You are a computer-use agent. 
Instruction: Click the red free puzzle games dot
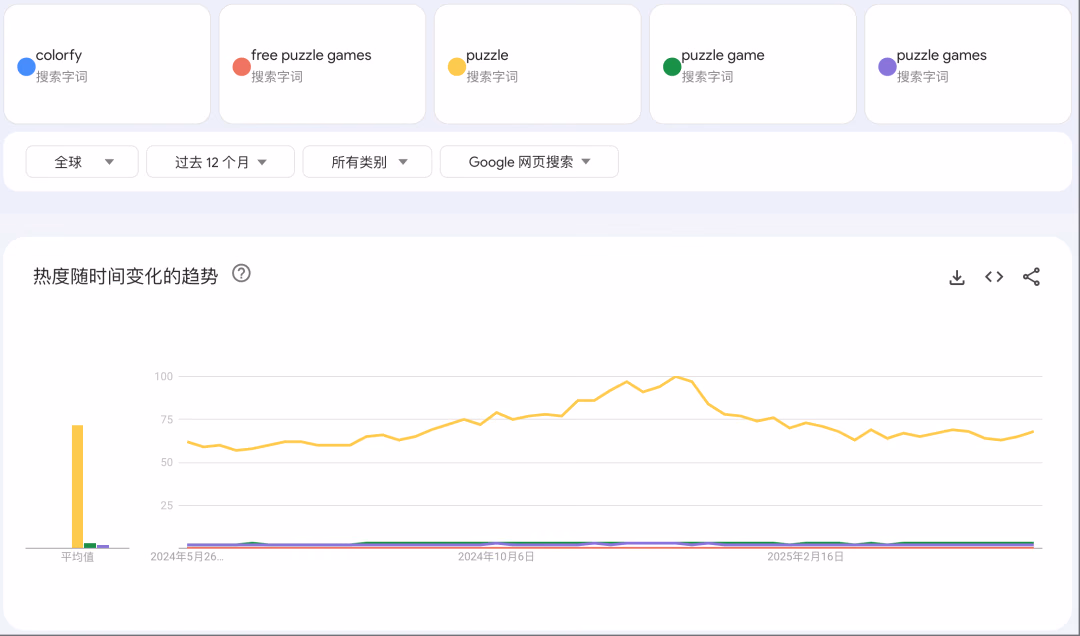(x=241, y=67)
